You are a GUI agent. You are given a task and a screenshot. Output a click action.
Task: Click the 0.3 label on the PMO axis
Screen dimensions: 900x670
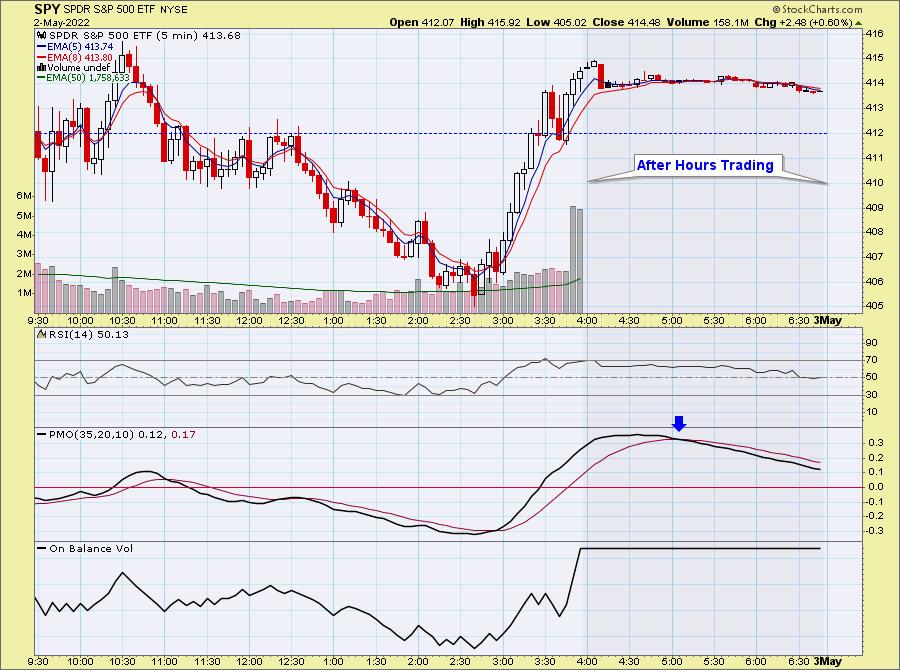point(876,443)
